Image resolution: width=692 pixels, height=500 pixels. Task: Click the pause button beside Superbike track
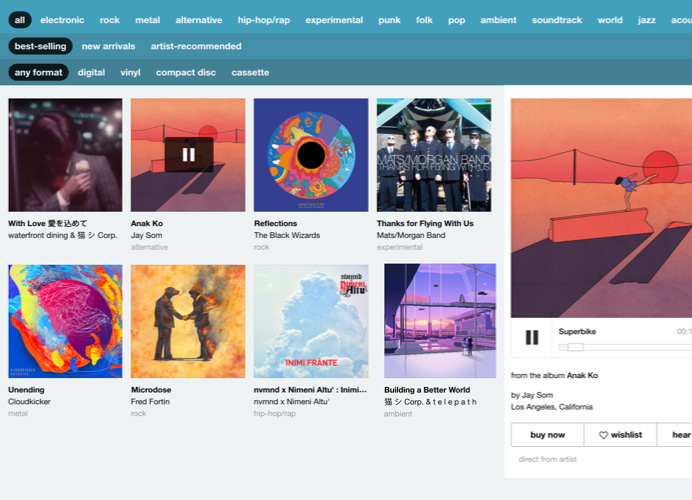coord(532,337)
